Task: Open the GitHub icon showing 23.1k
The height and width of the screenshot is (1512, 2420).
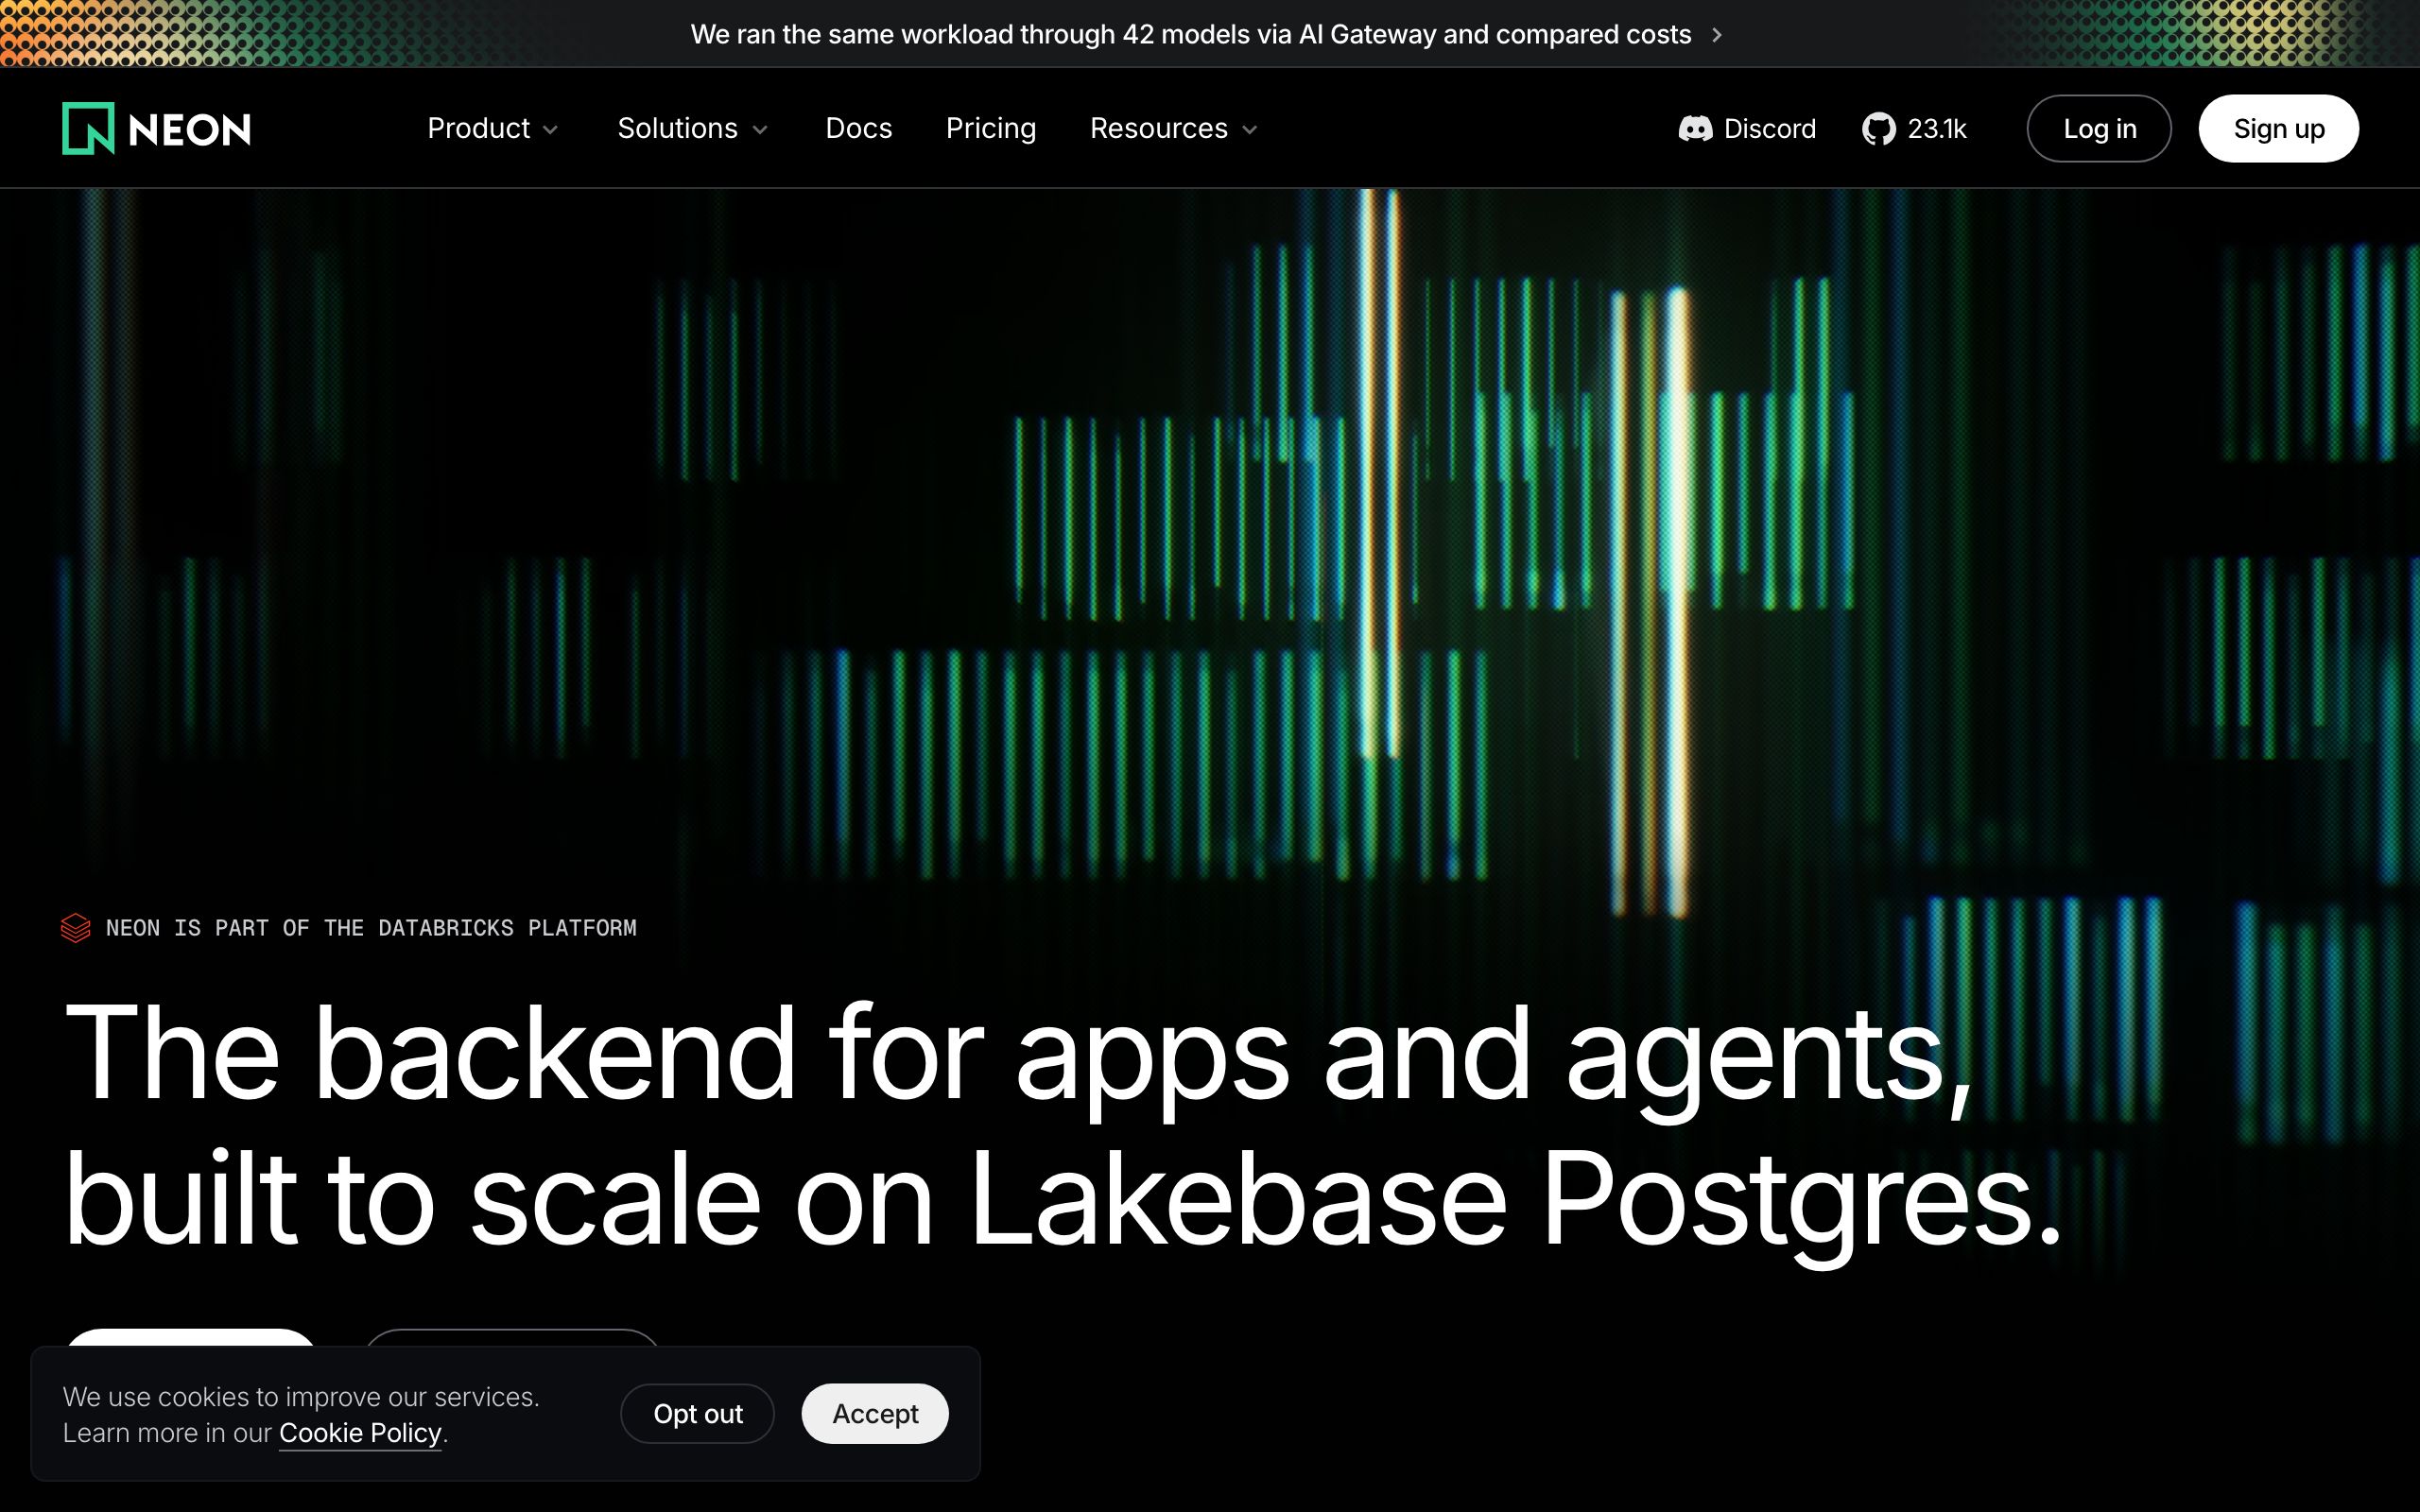Action: (1879, 129)
